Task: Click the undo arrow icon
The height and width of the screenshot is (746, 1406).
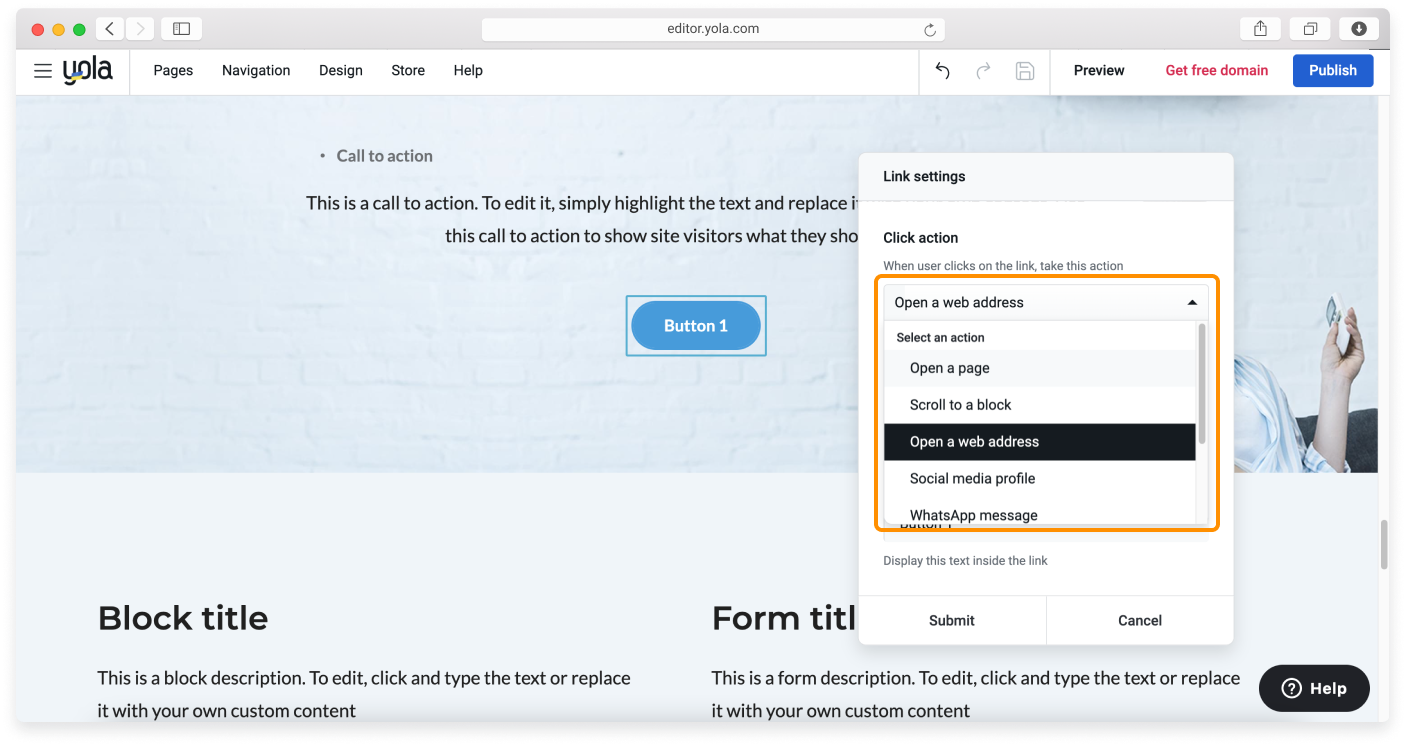Action: click(x=942, y=71)
